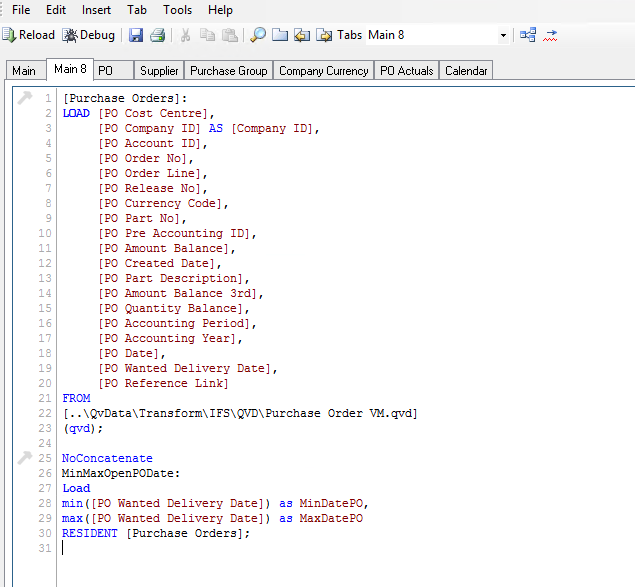Open the table viewer icon

(x=528, y=35)
